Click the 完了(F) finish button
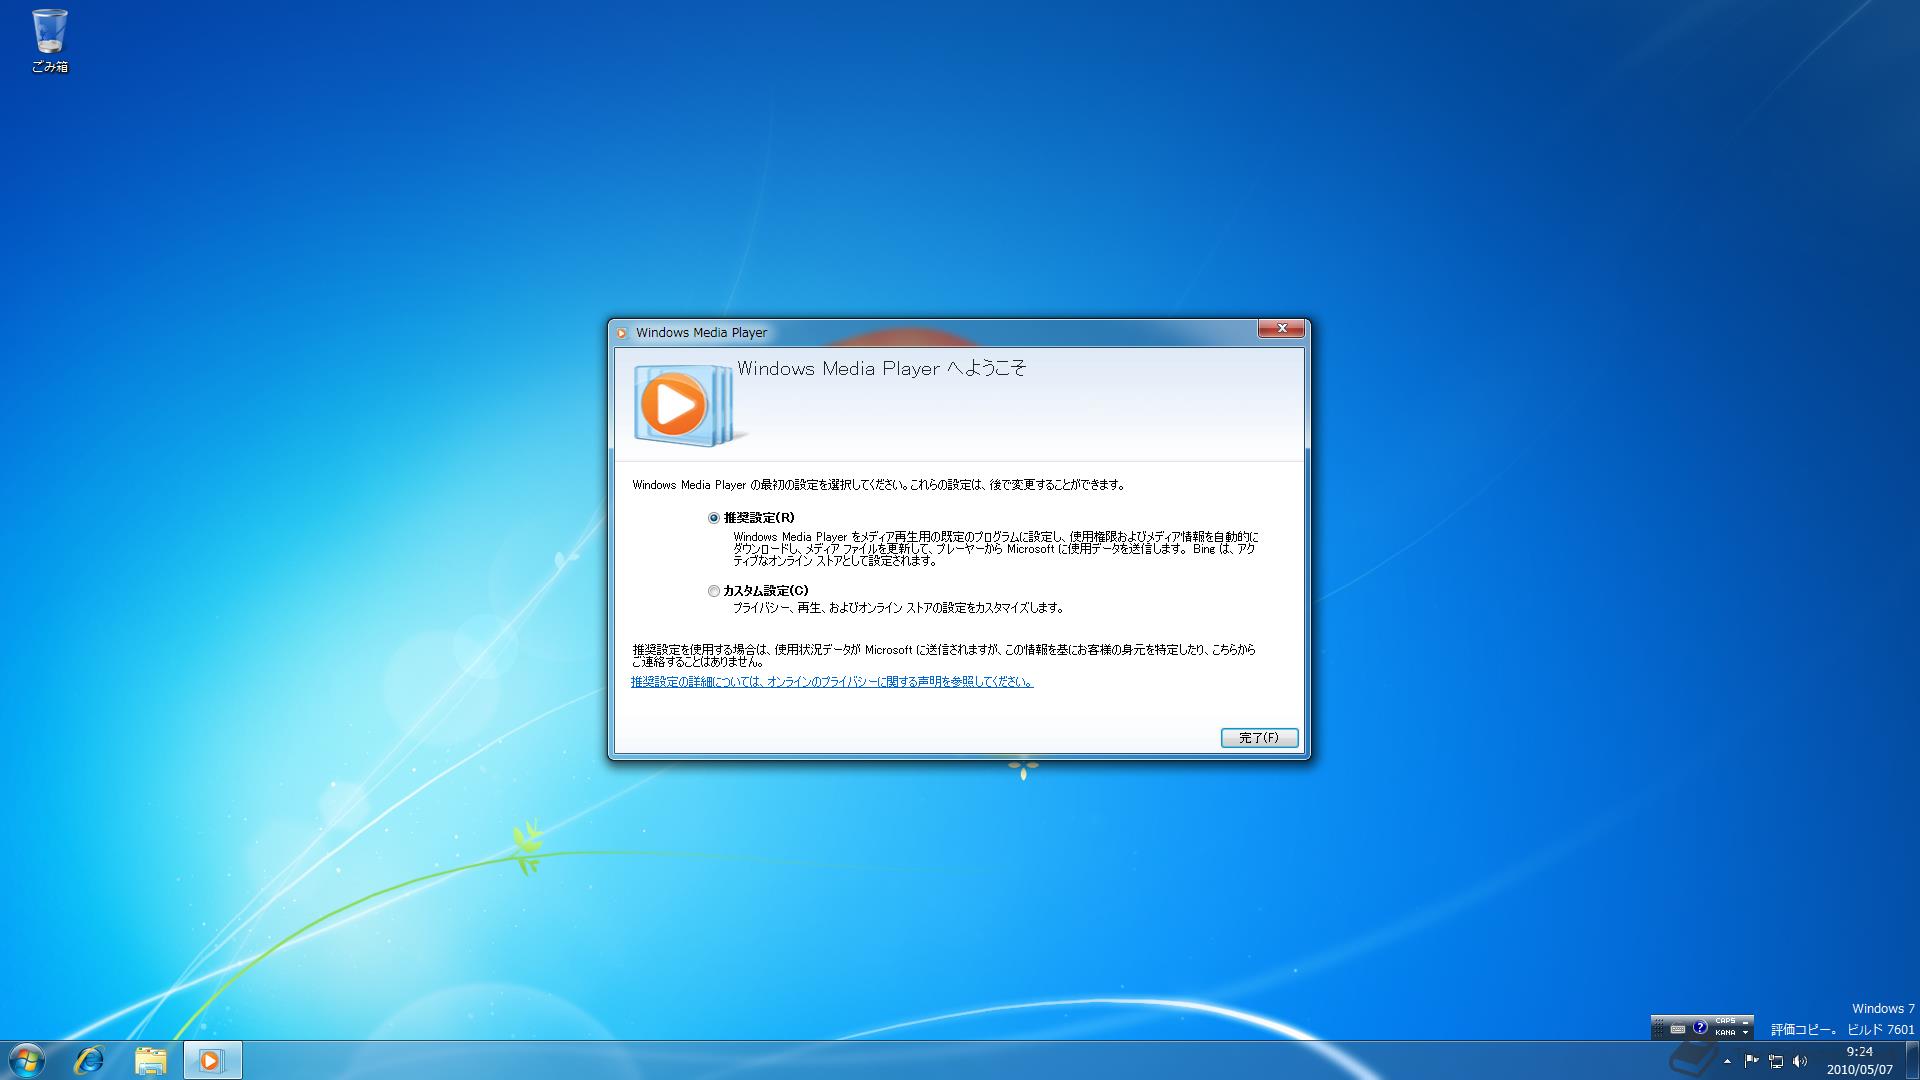Screen dimensions: 1920x1080 click(1259, 738)
